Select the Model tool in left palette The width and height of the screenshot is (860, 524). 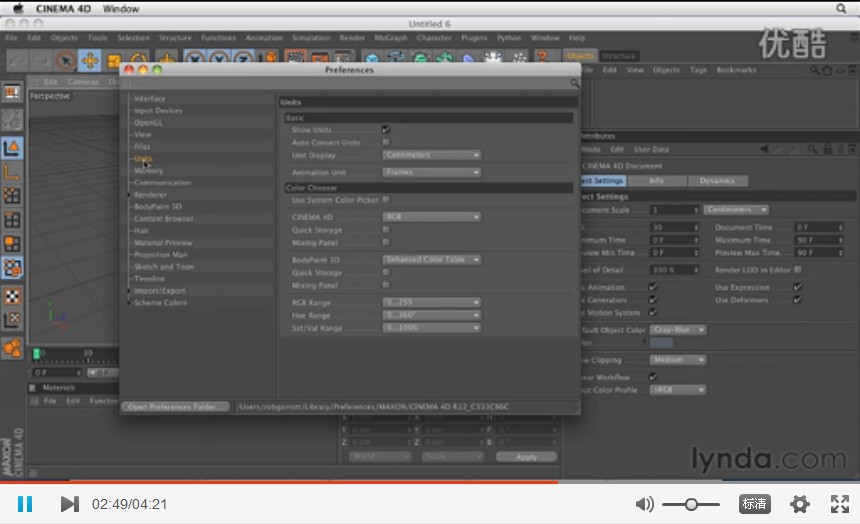(12, 148)
